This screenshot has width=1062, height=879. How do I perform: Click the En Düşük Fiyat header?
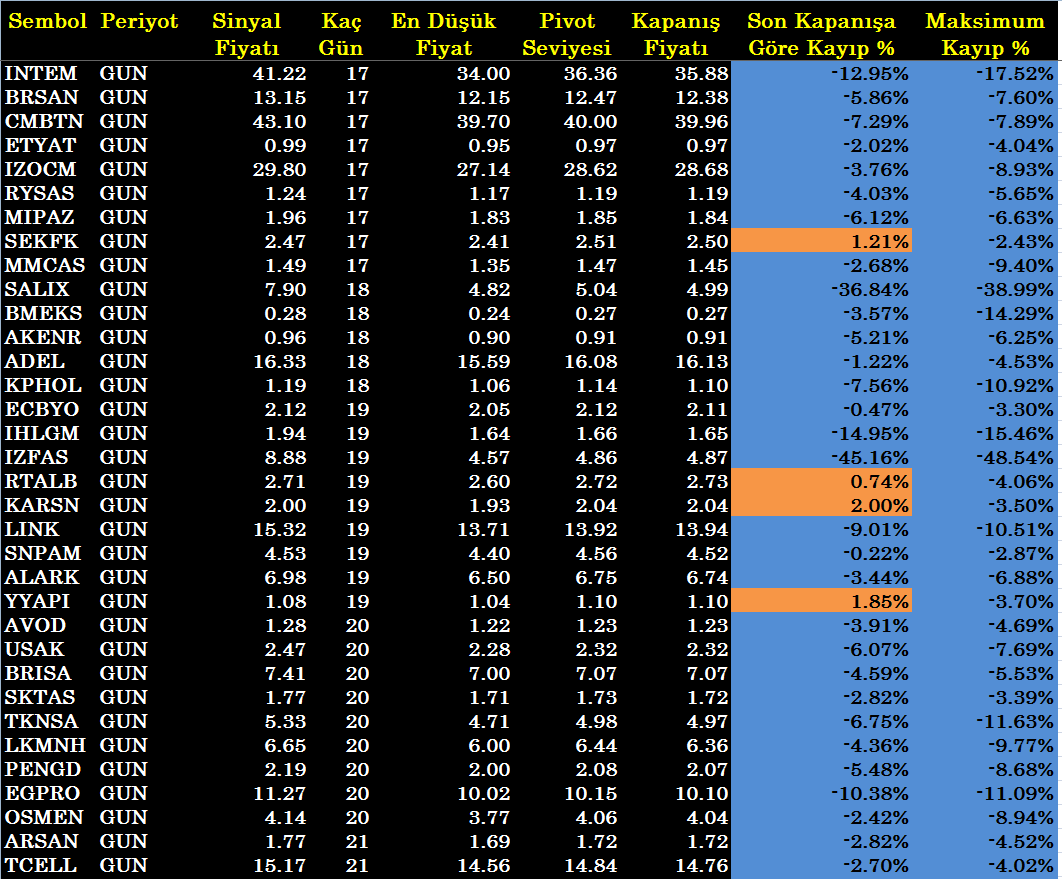[x=444, y=35]
